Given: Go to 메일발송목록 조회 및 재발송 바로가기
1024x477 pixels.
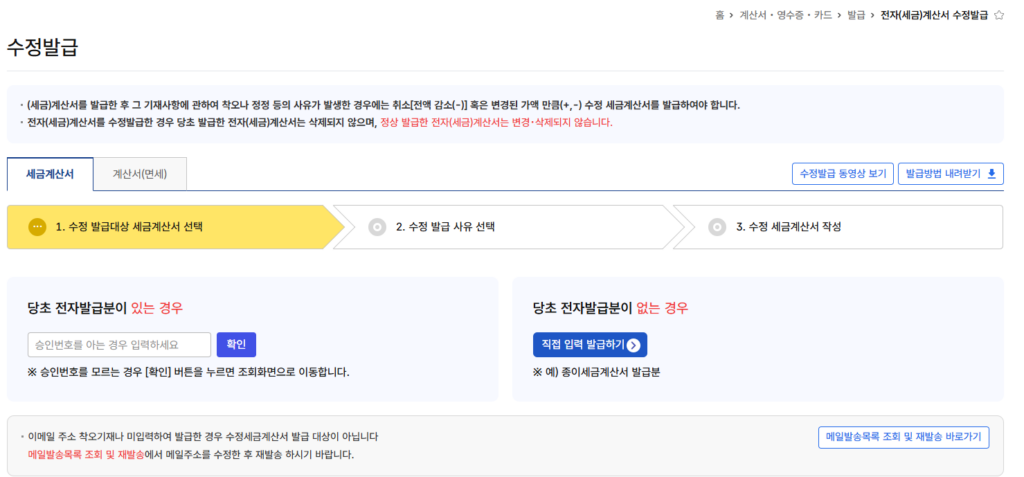Looking at the screenshot, I should click(x=903, y=437).
